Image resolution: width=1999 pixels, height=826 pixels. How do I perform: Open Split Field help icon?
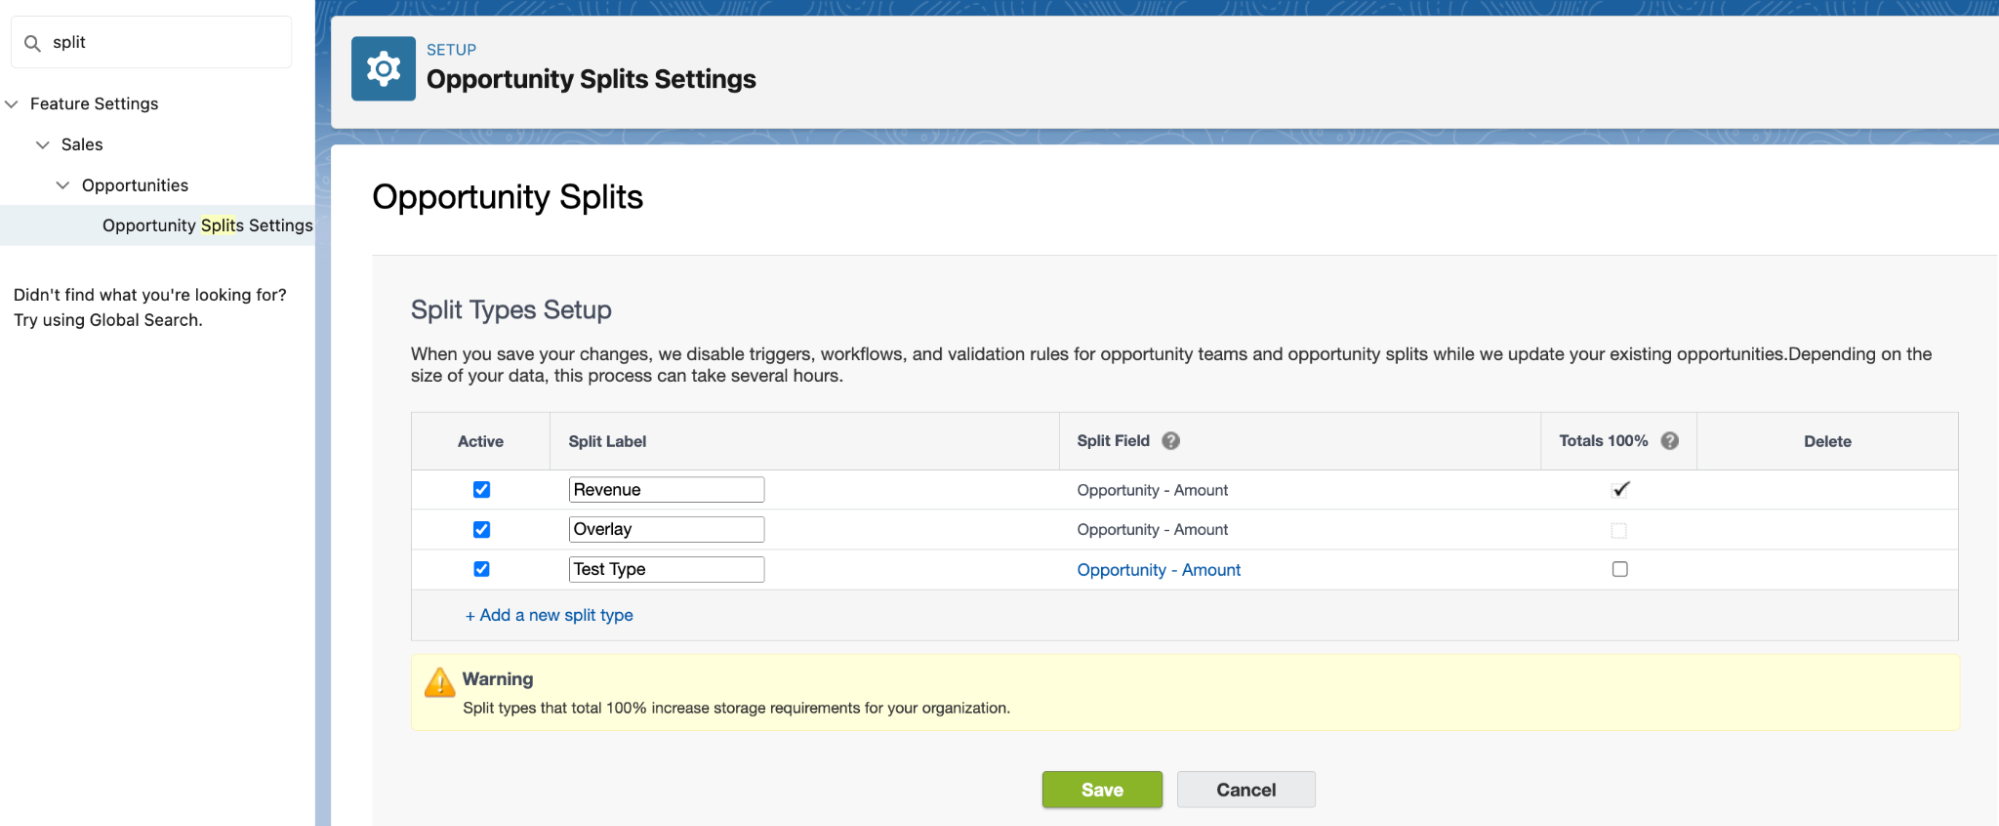(x=1171, y=441)
